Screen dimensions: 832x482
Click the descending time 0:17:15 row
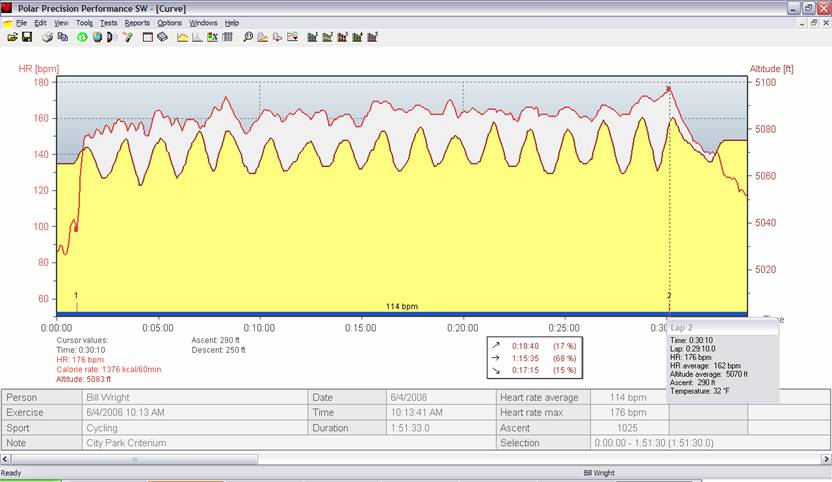tap(534, 371)
